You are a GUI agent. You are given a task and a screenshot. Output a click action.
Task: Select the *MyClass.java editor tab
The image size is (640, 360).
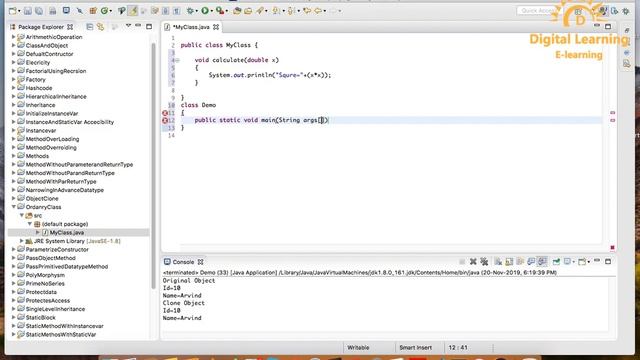(x=191, y=27)
